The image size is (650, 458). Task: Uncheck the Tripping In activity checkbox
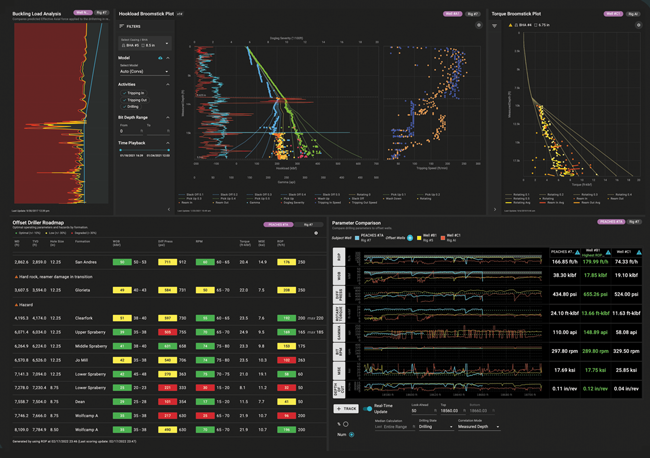point(122,92)
